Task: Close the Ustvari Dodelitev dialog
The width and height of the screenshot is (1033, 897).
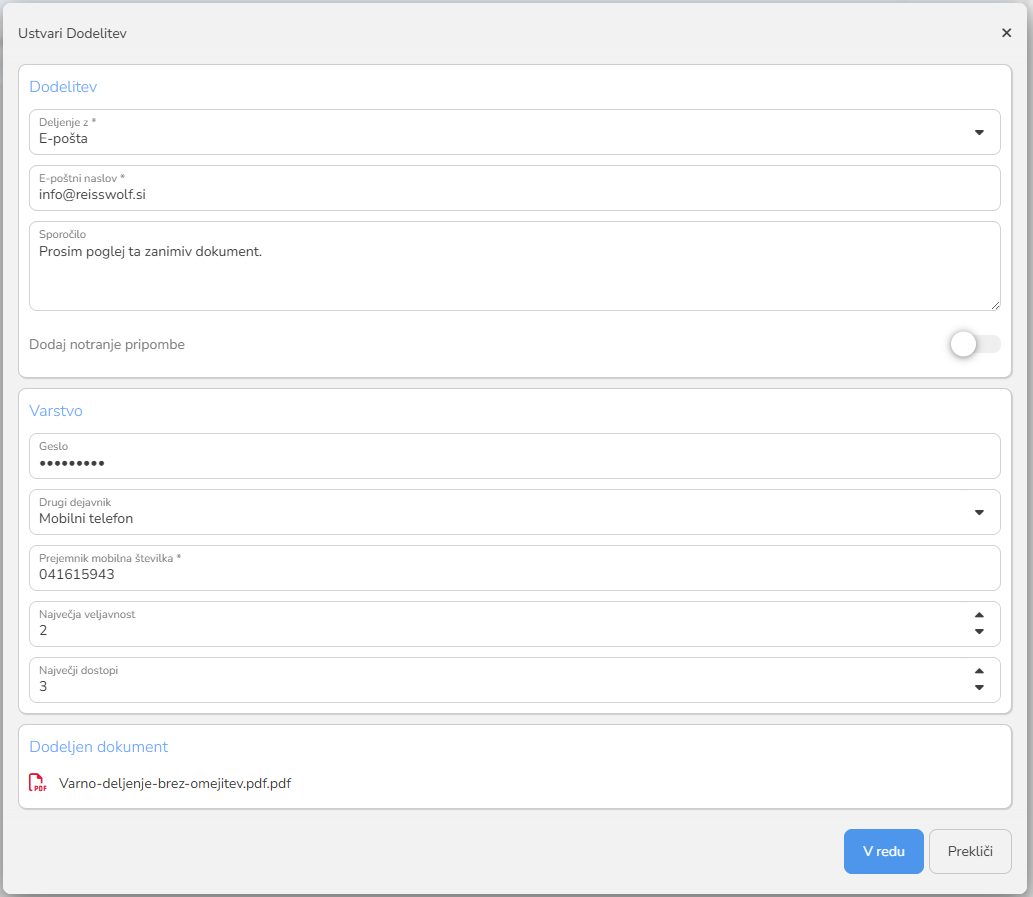Action: click(x=1006, y=33)
